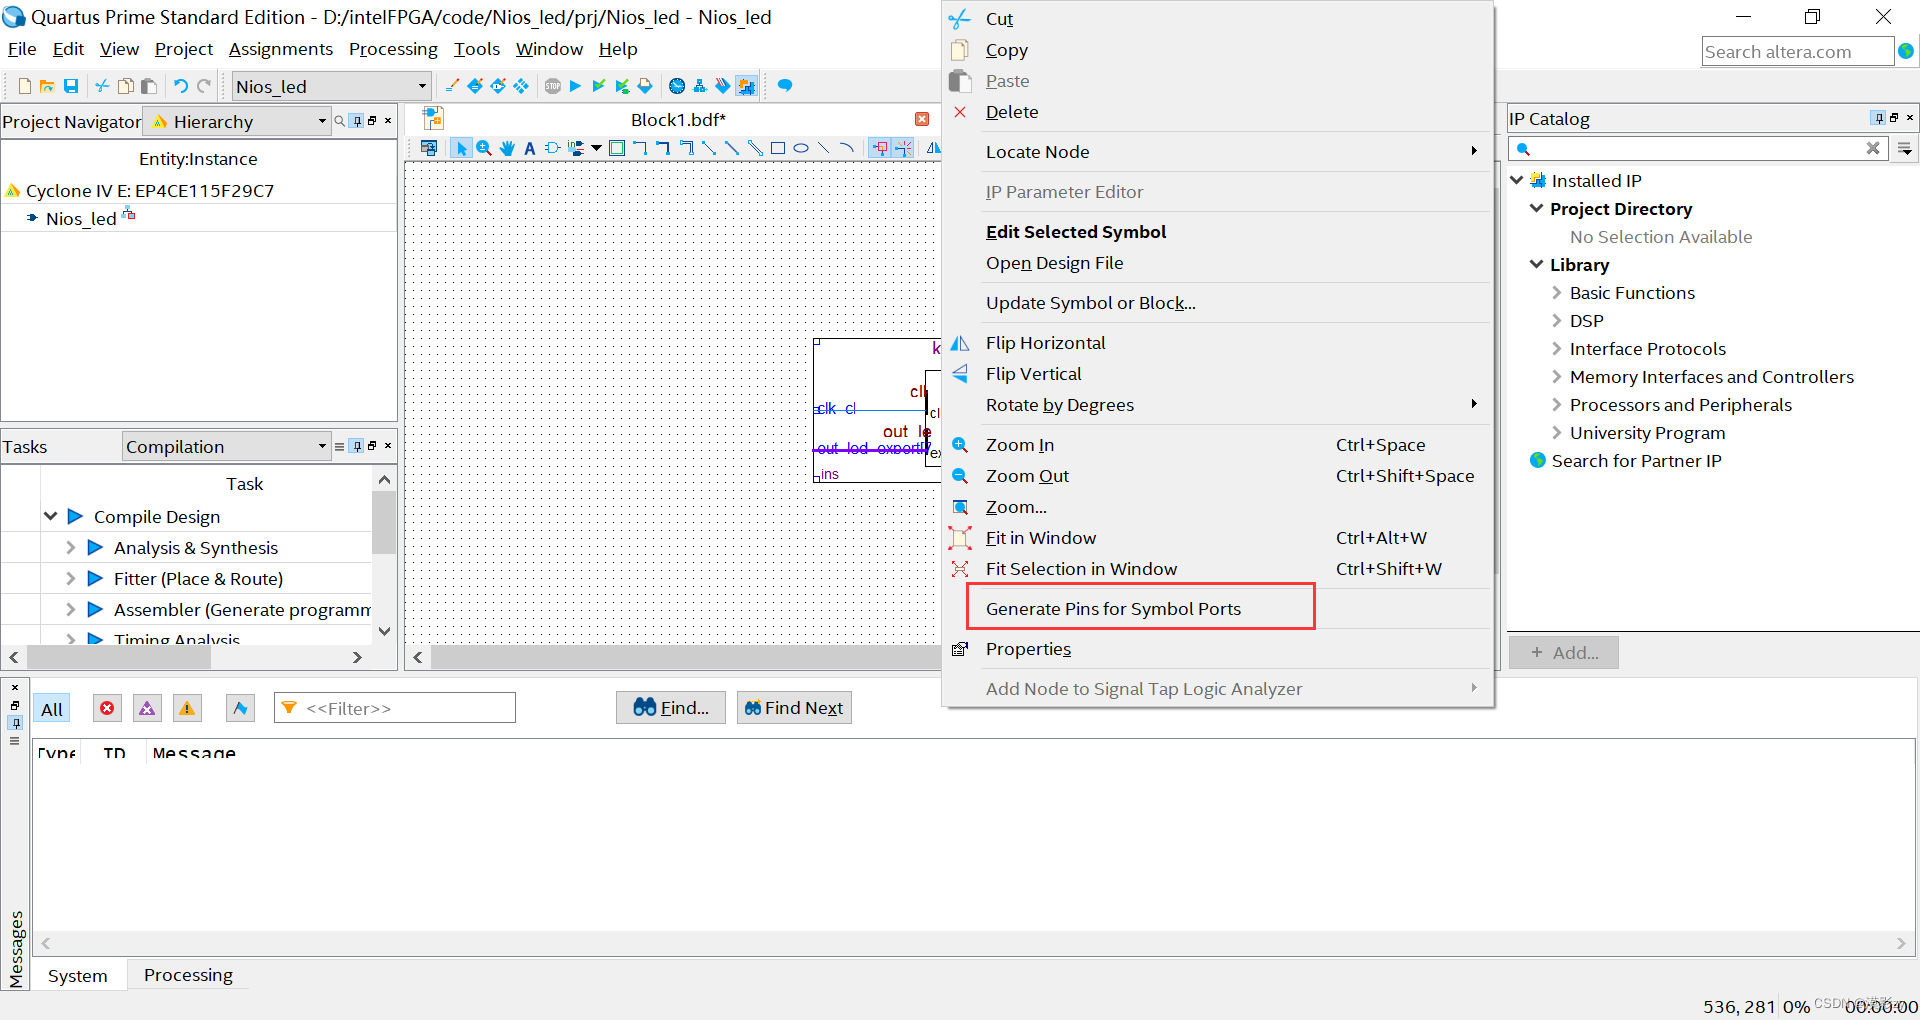Toggle the partial line selection button
The height and width of the screenshot is (1020, 1920).
903,148
